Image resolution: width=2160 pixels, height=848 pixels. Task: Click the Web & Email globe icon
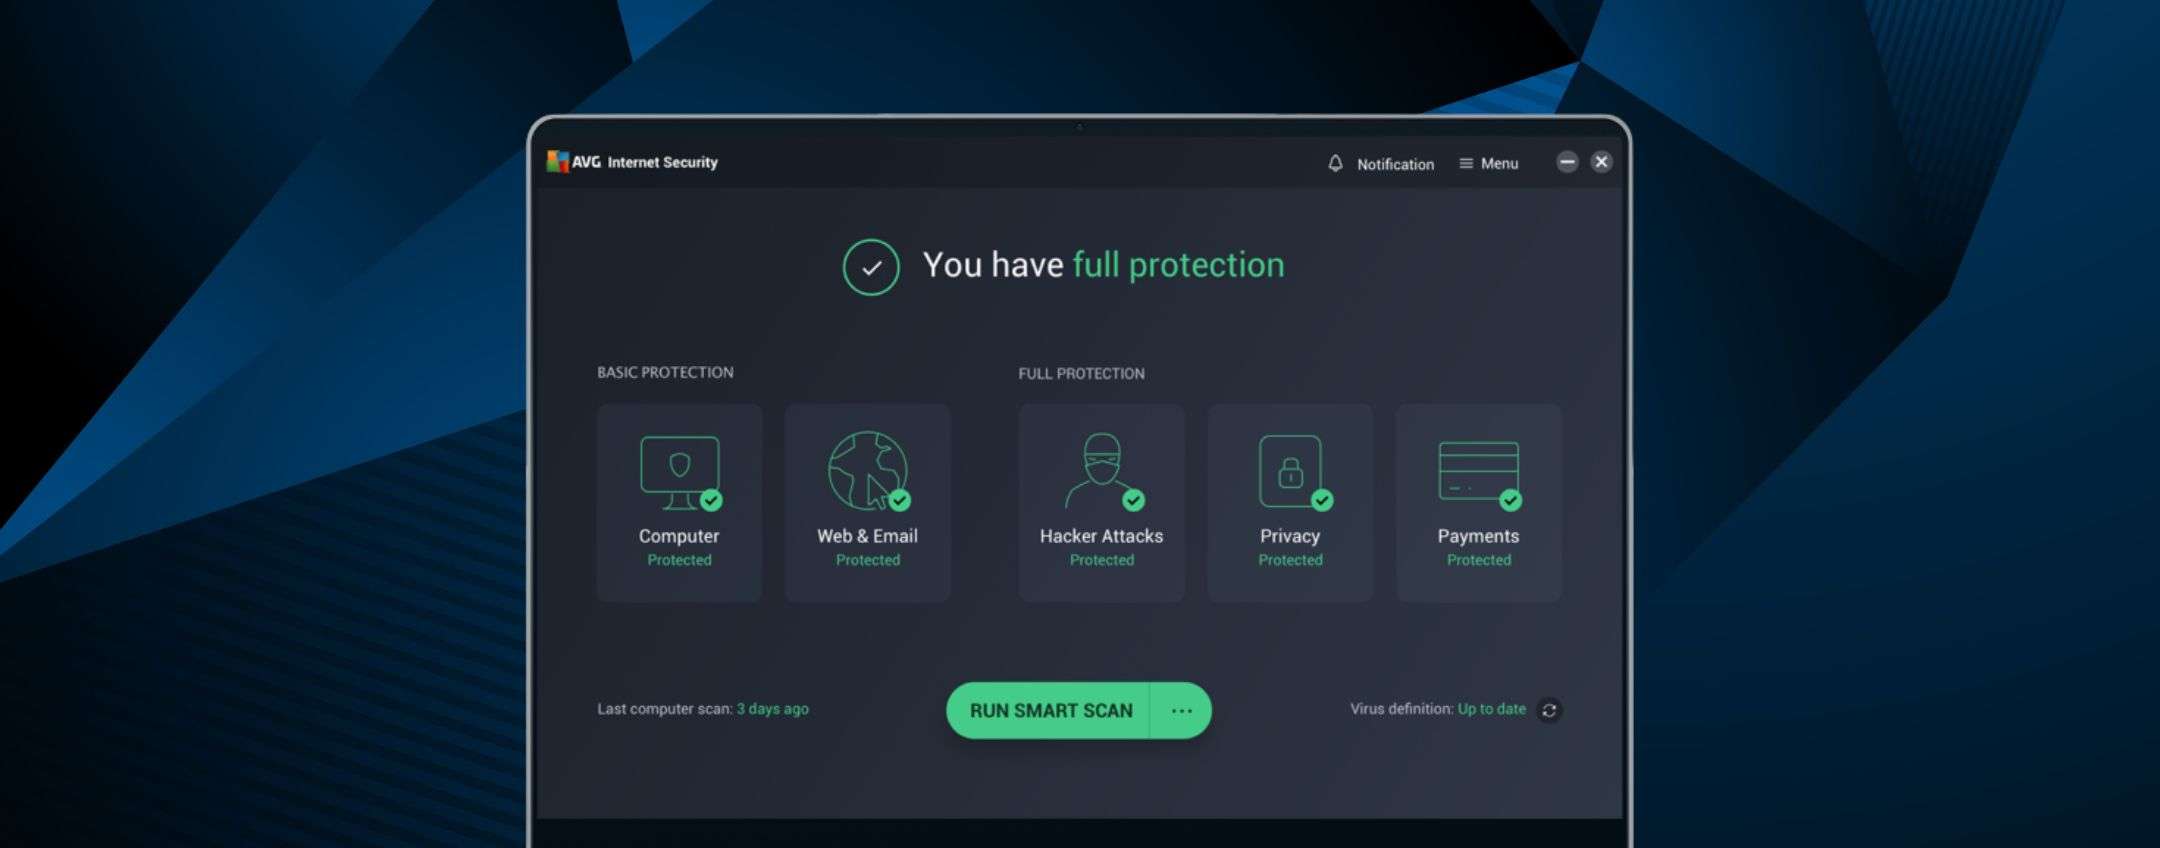coord(868,470)
